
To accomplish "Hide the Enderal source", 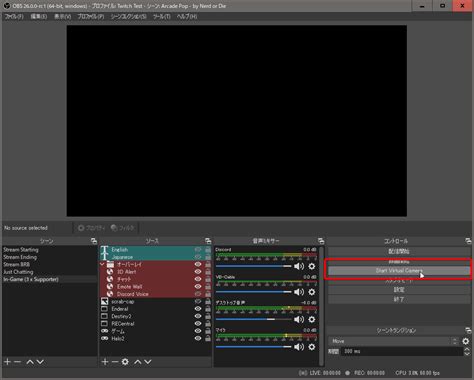I will 198,309.
